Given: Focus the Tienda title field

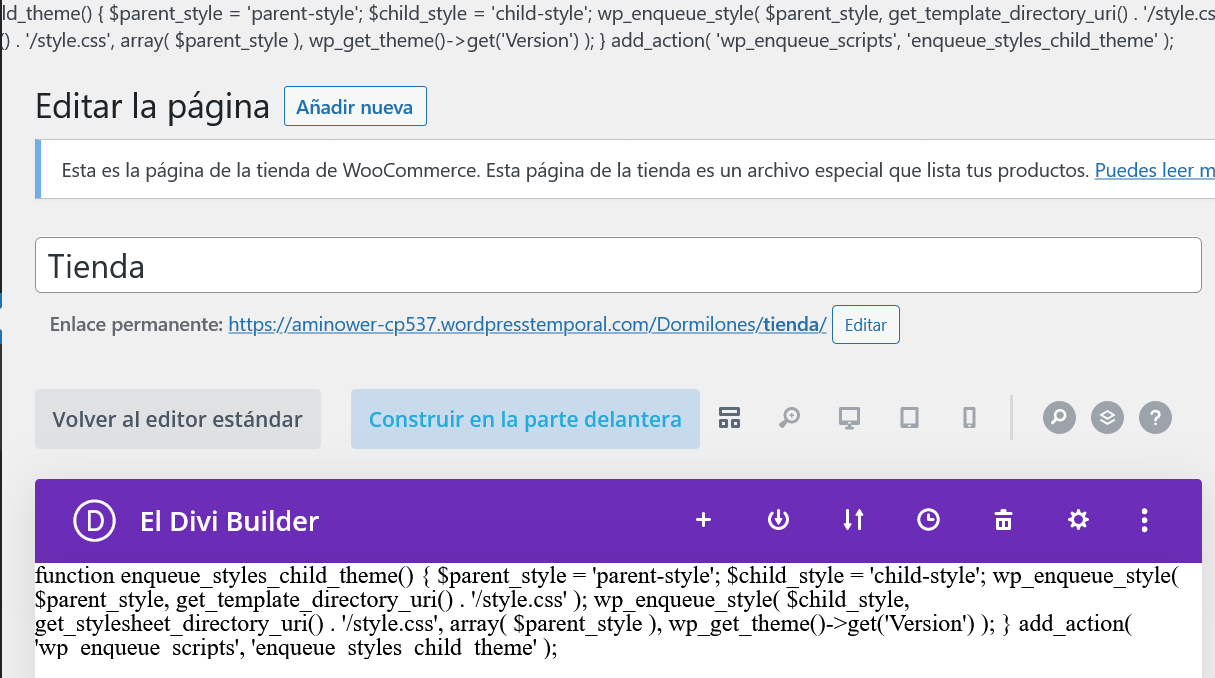Looking at the screenshot, I should tap(618, 265).
